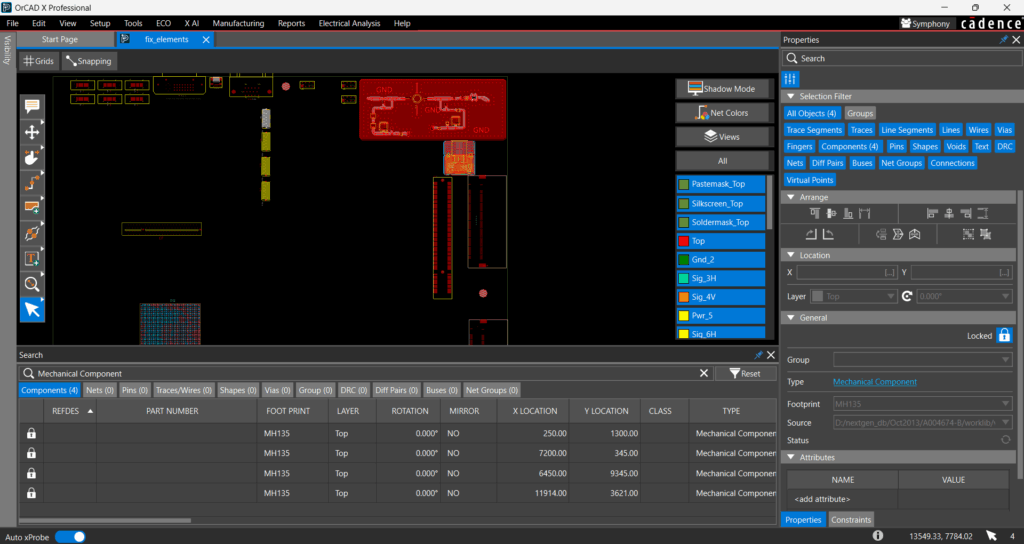Open the Group dropdown in General
The width and height of the screenshot is (1024, 544).
(x=922, y=360)
